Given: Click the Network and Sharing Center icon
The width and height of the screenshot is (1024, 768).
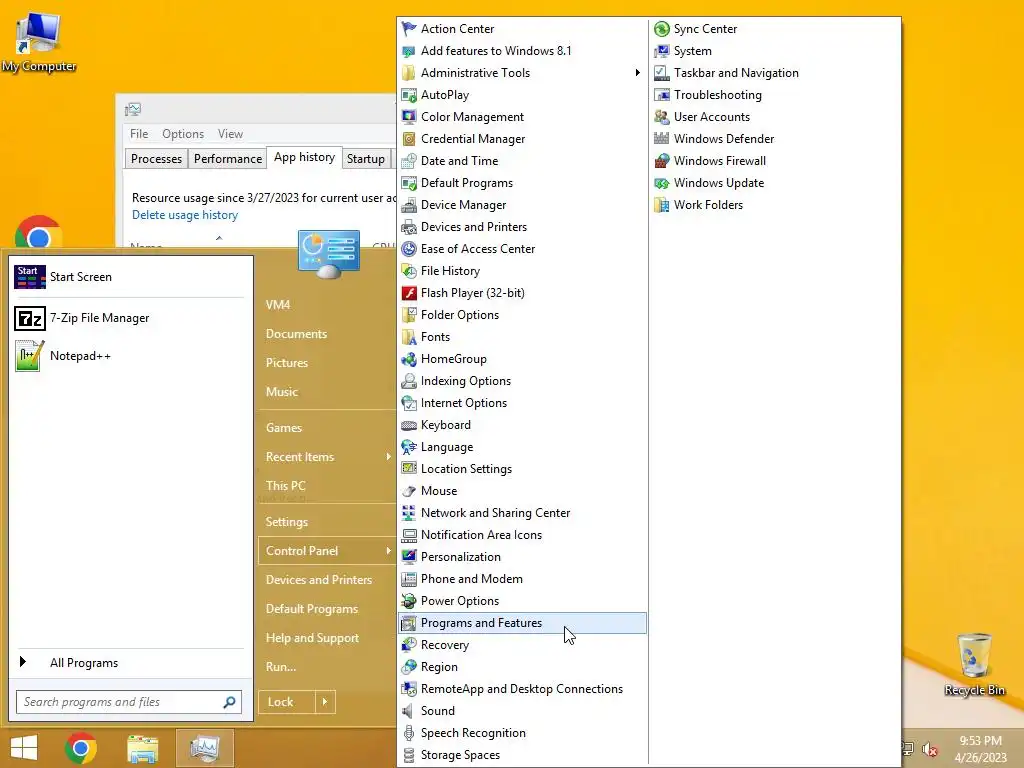Looking at the screenshot, I should pos(409,513).
